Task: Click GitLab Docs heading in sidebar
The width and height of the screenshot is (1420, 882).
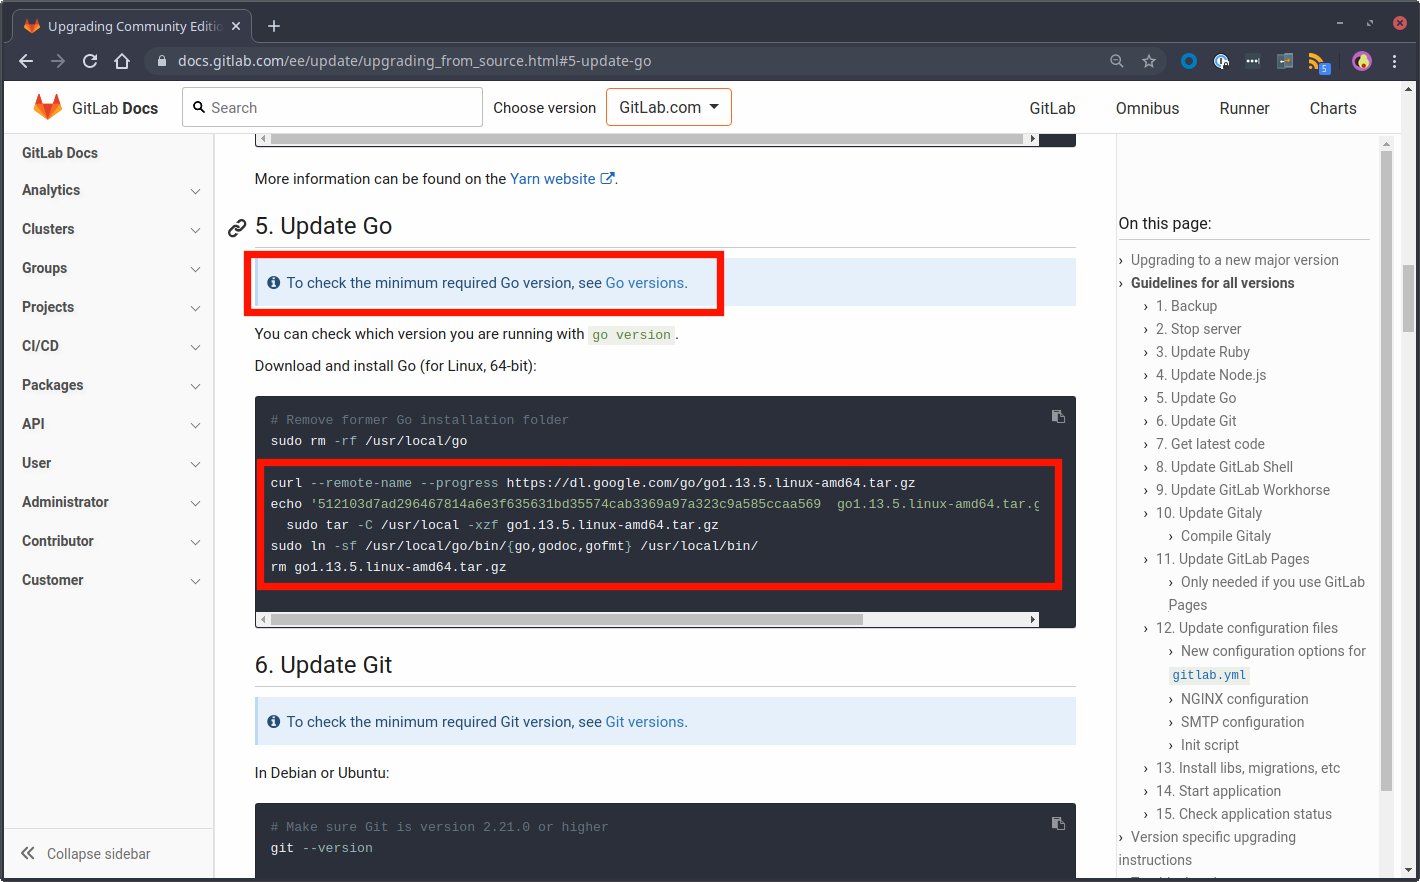Action: point(60,153)
